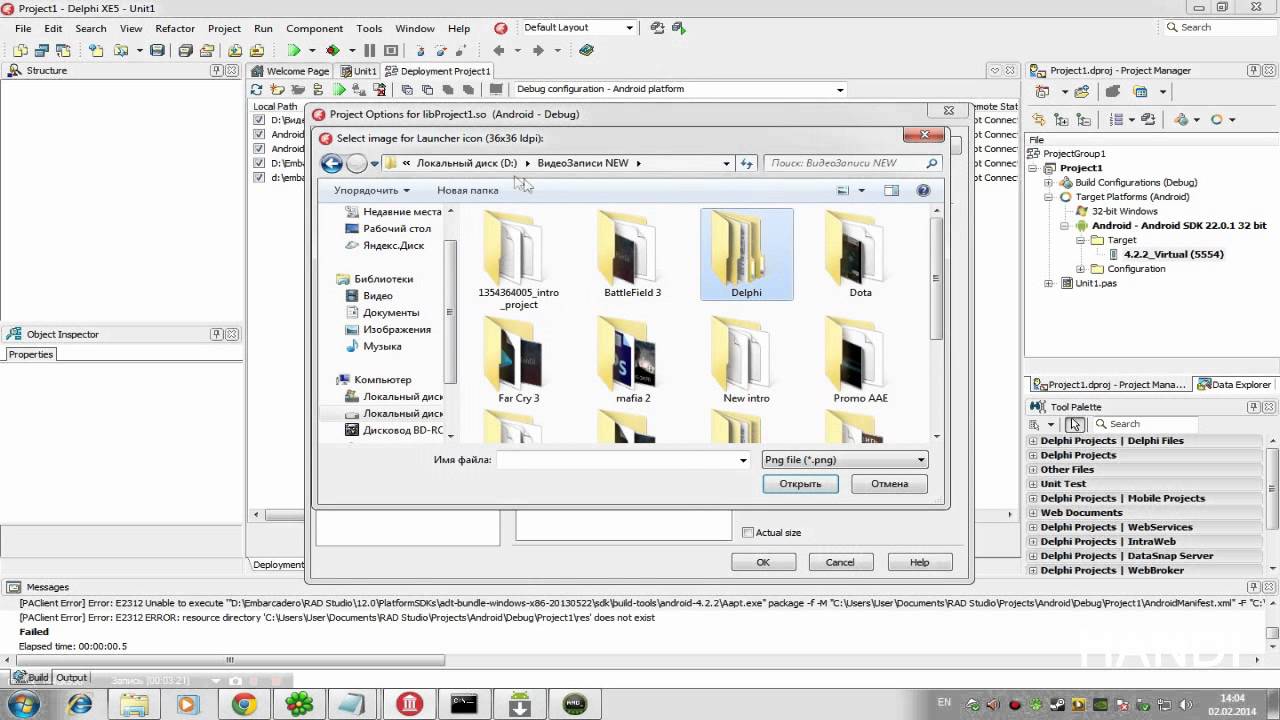This screenshot has width=1280, height=720.
Task: Switch to the Welcome Page tab
Action: click(290, 71)
